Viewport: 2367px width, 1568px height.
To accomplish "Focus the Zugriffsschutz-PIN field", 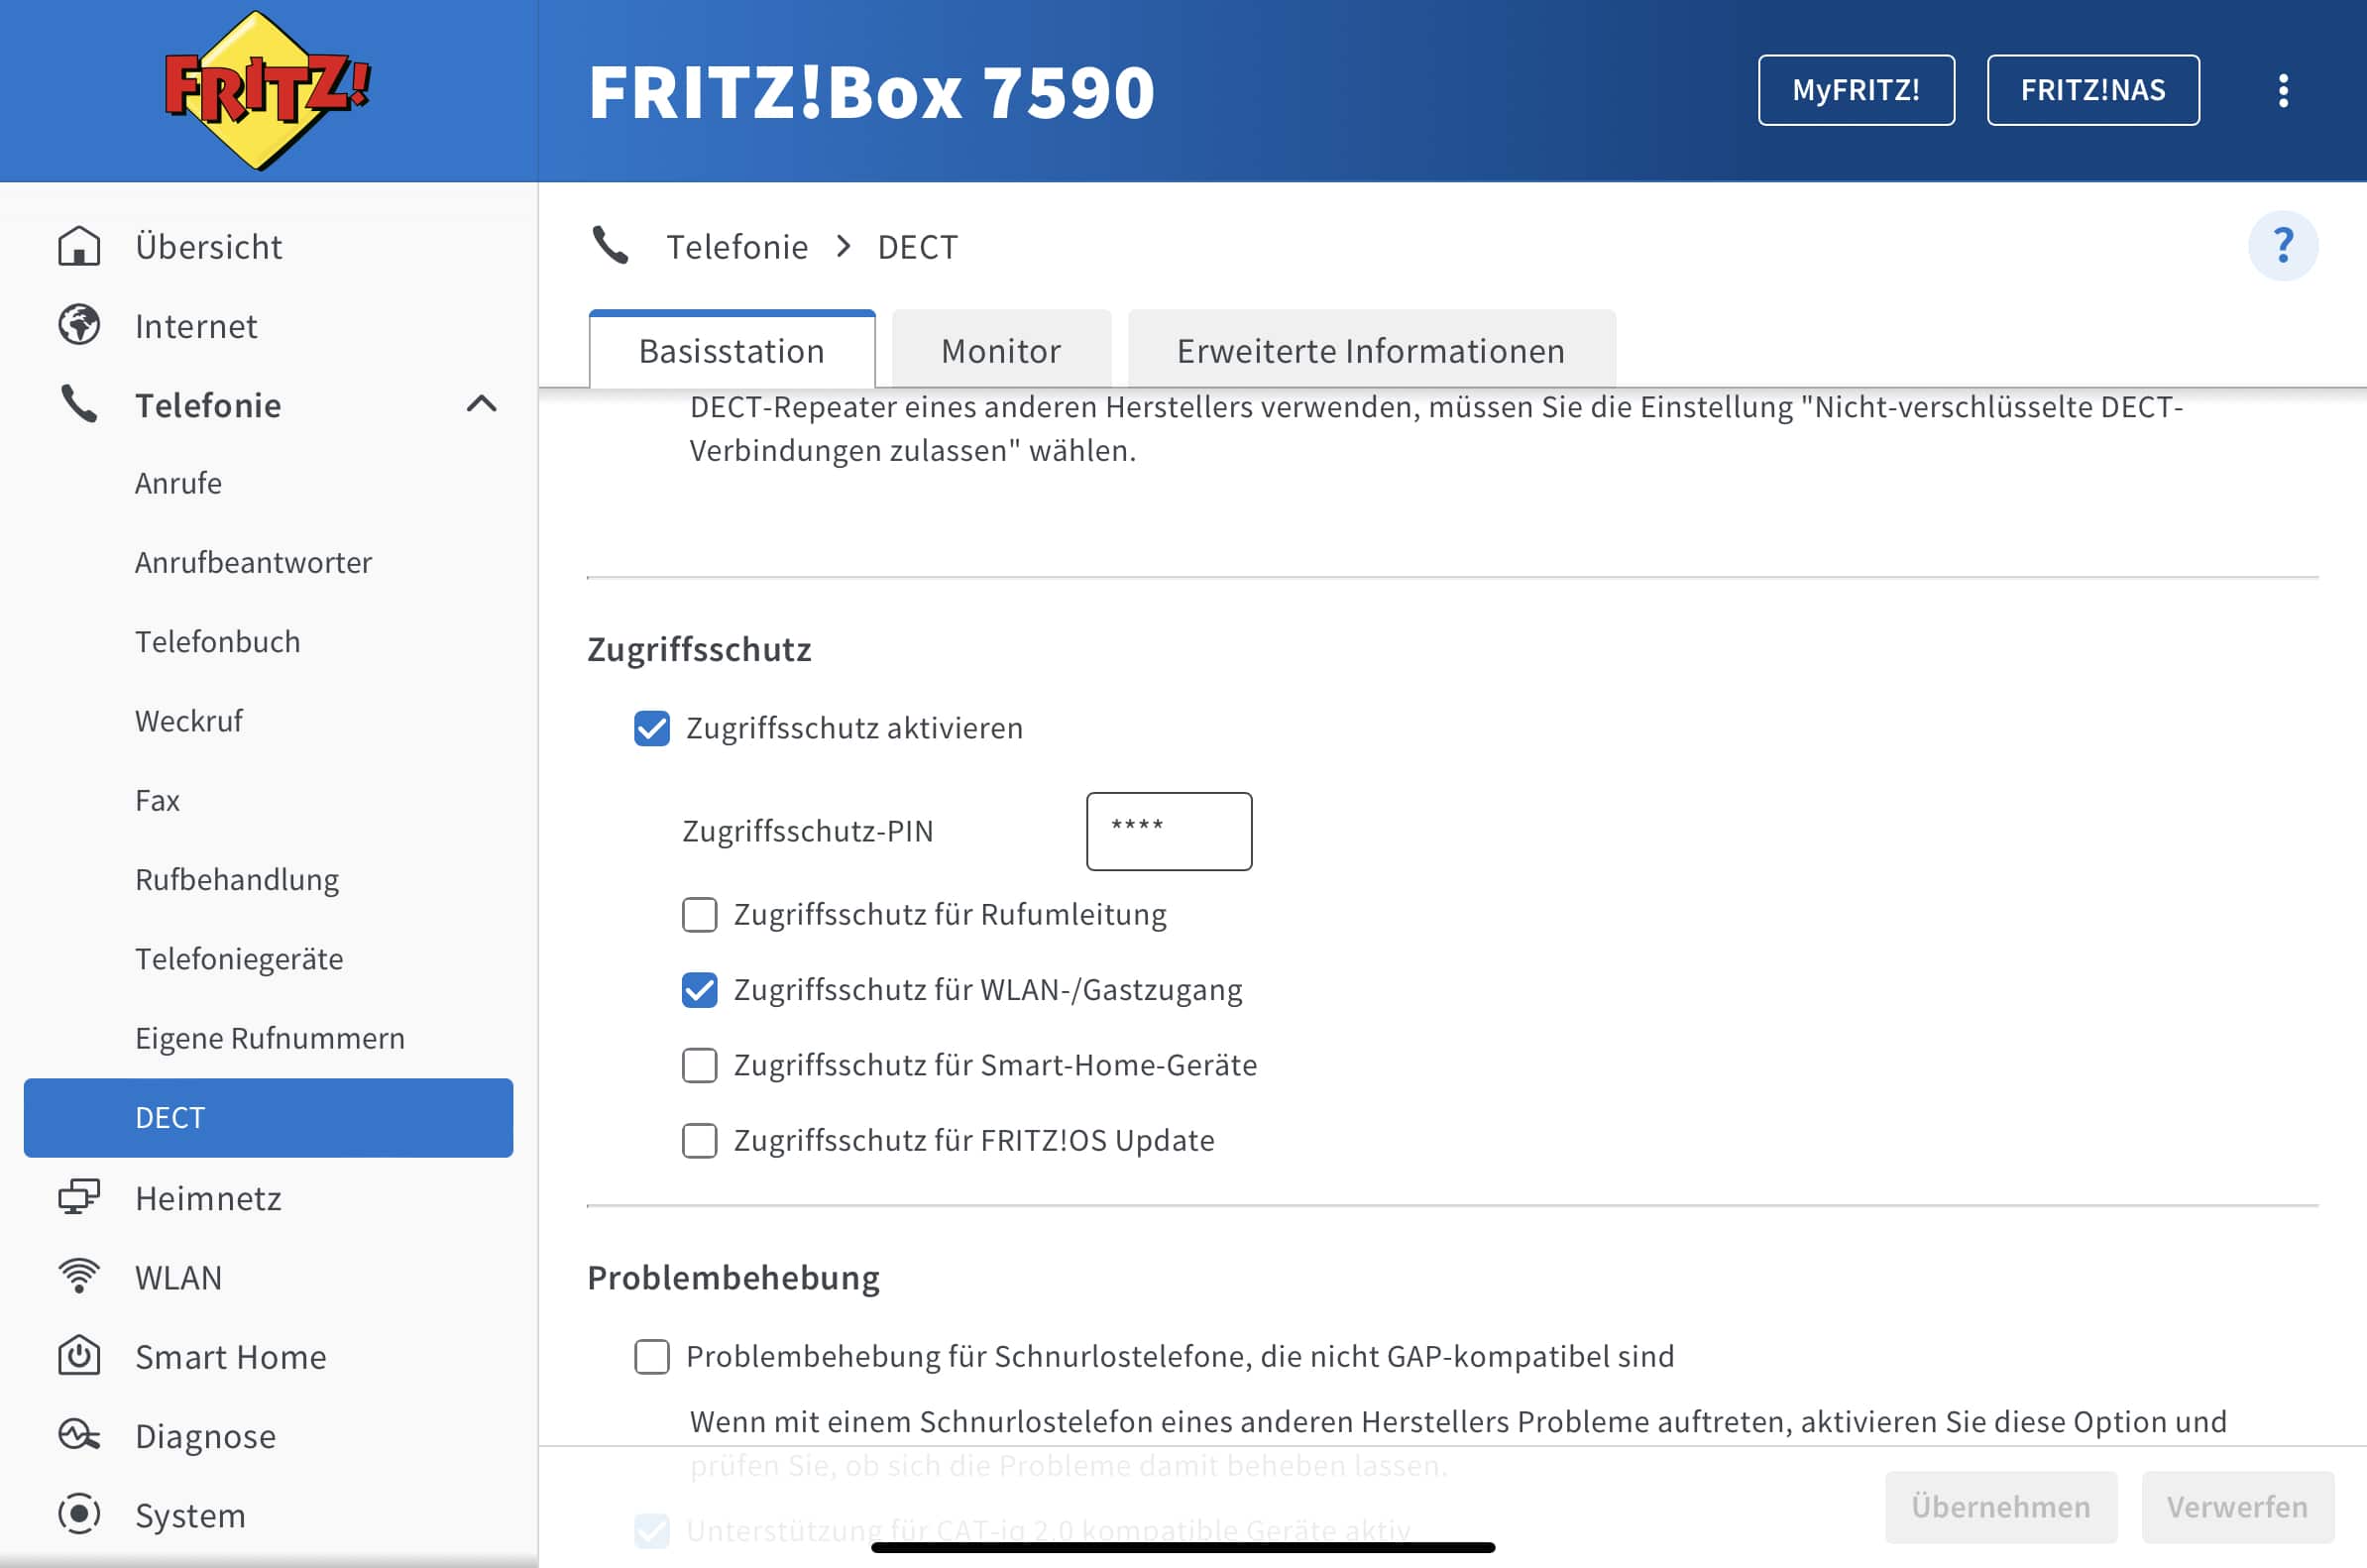I will 1169,831.
